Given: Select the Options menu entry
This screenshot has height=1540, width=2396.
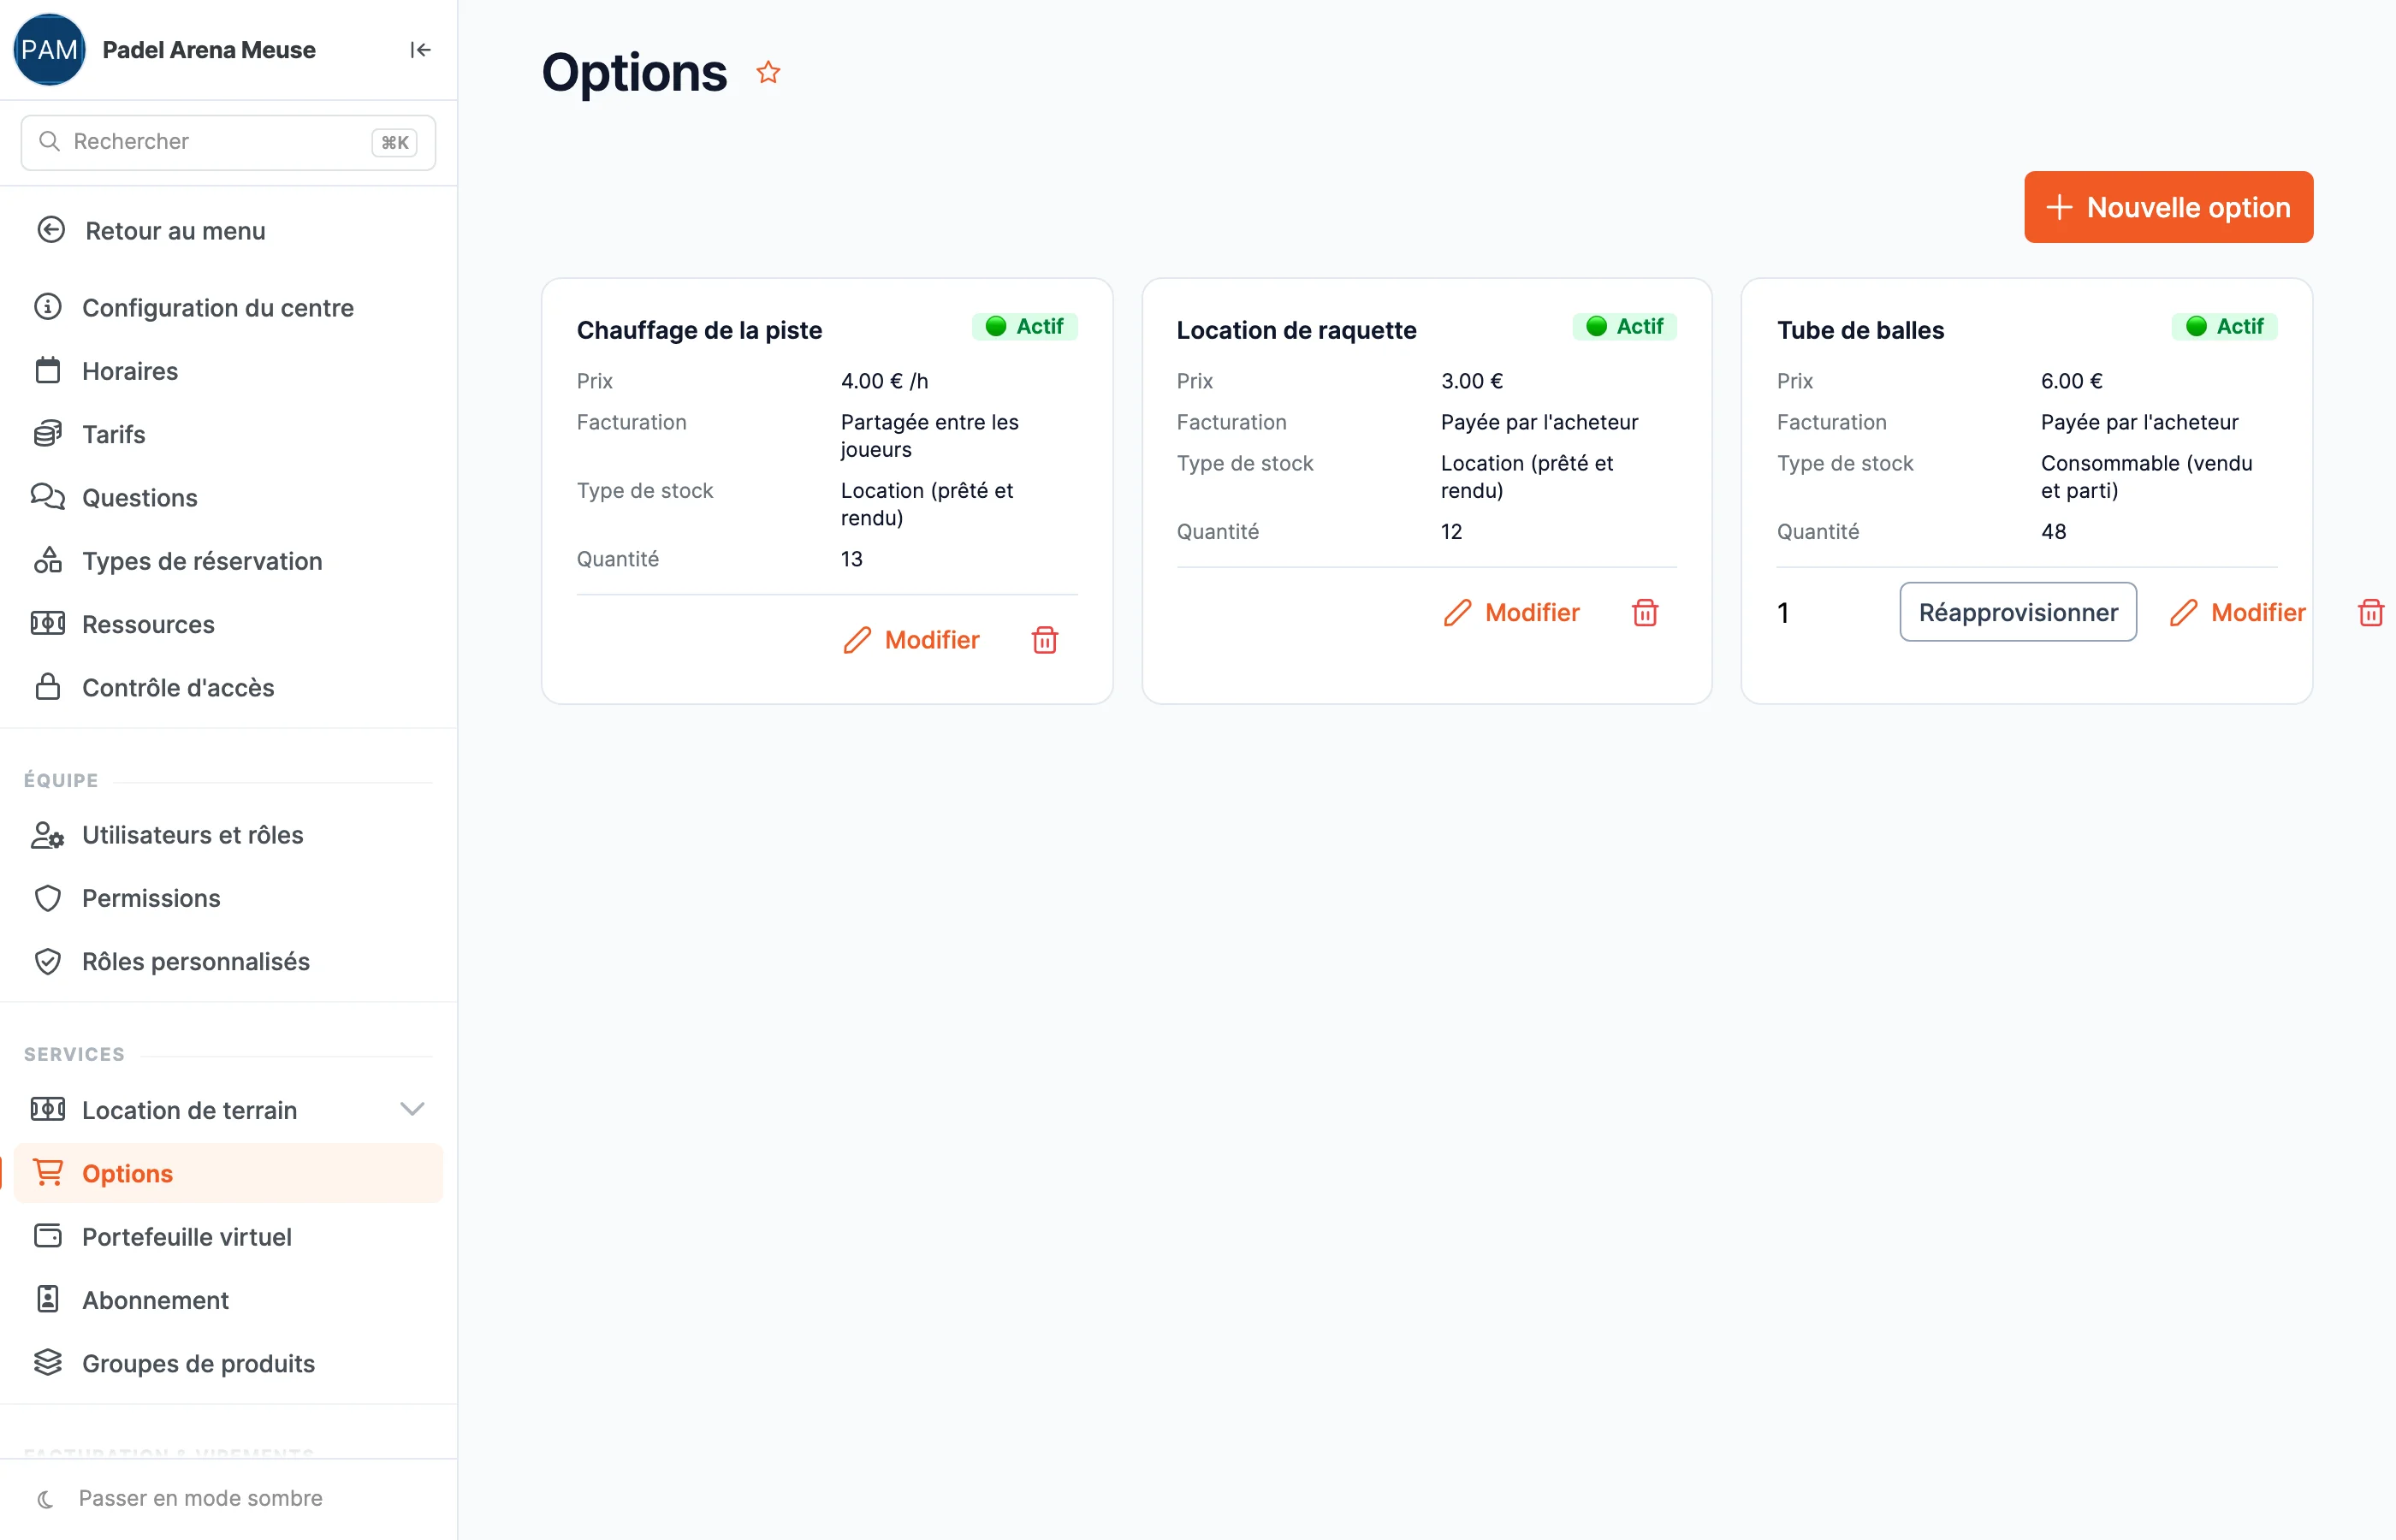Looking at the screenshot, I should click(228, 1173).
